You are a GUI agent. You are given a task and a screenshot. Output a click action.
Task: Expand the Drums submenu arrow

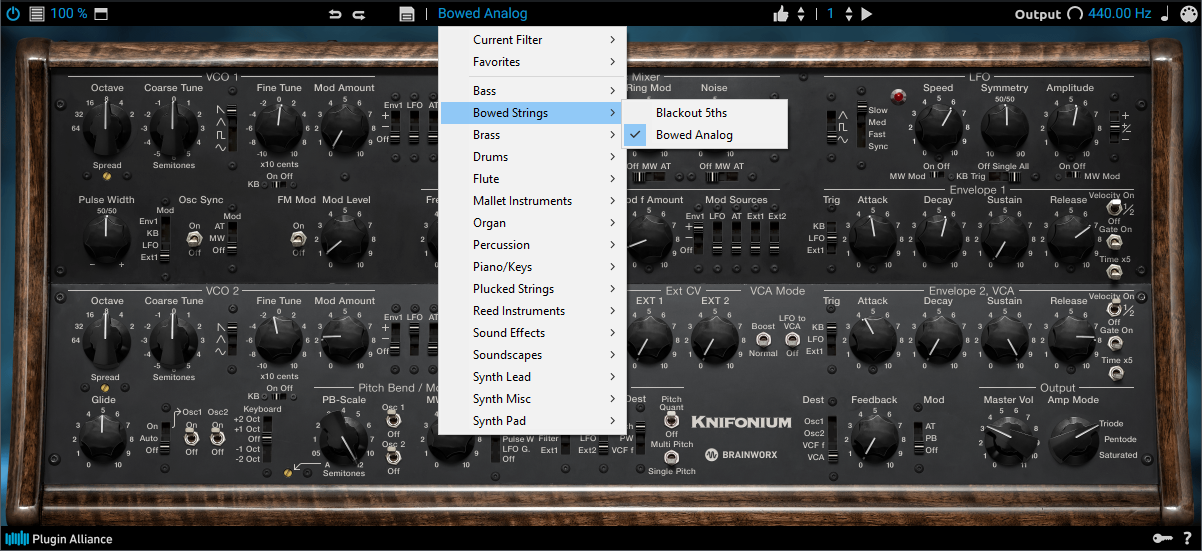(x=612, y=157)
